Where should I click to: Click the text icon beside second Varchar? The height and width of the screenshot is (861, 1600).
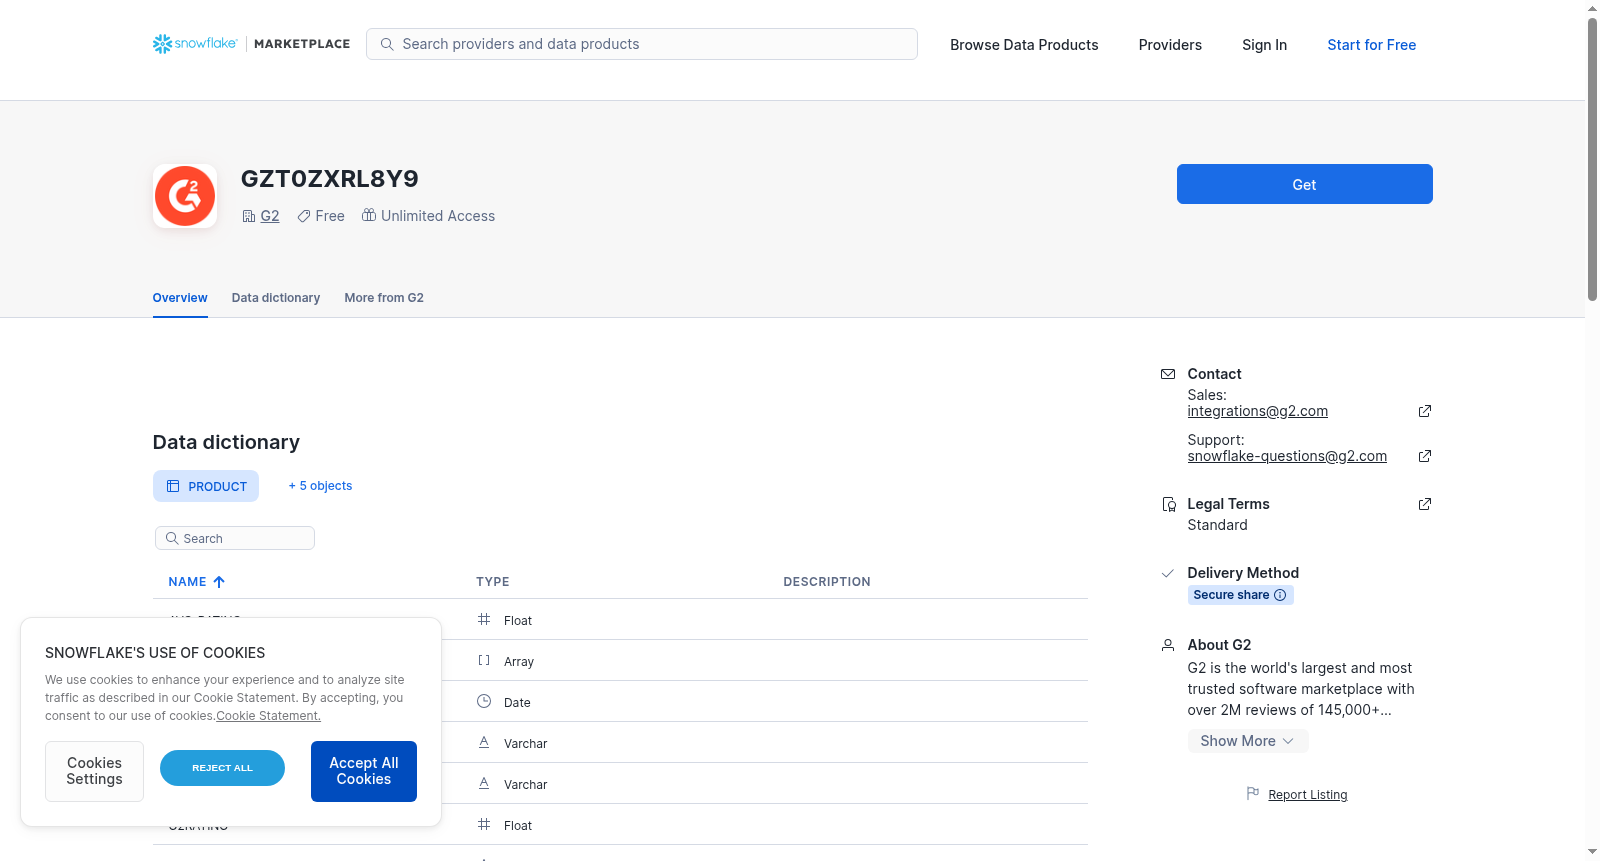(x=484, y=784)
